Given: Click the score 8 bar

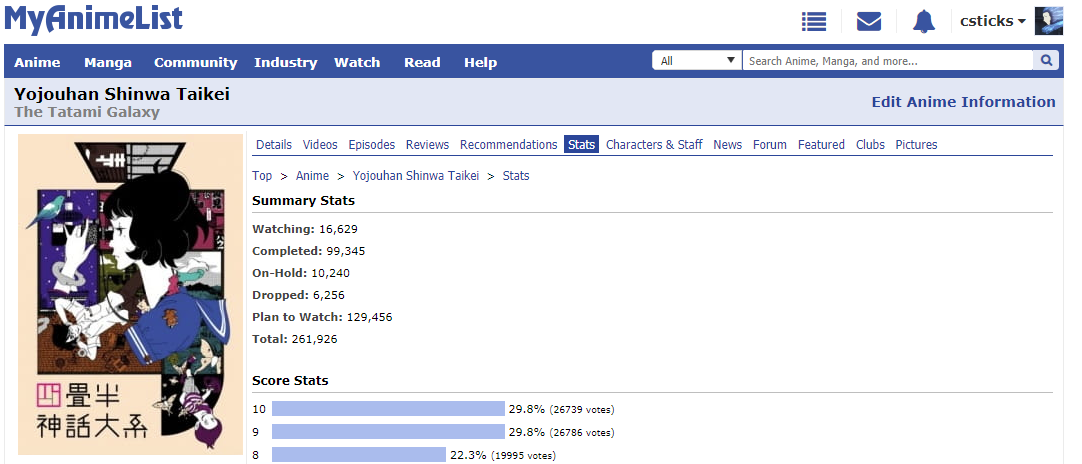Looking at the screenshot, I should click(x=359, y=454).
